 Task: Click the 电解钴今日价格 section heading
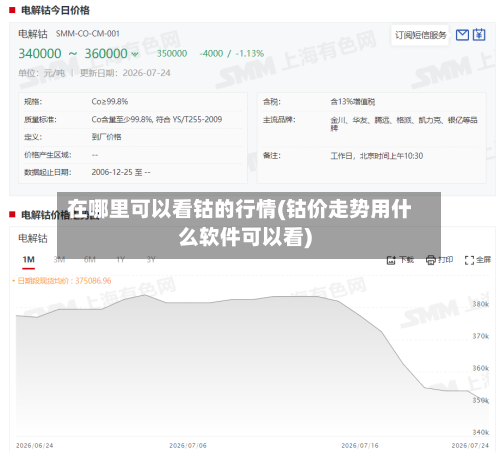coord(55,10)
